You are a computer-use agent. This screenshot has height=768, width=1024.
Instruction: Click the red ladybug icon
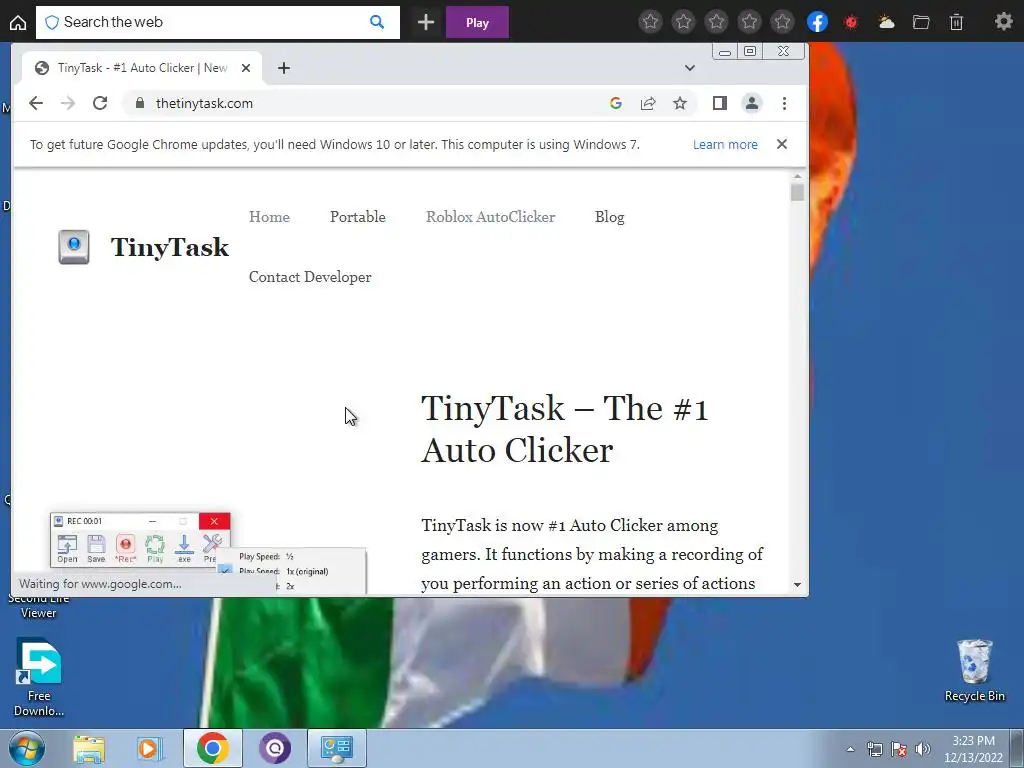pyautogui.click(x=850, y=23)
